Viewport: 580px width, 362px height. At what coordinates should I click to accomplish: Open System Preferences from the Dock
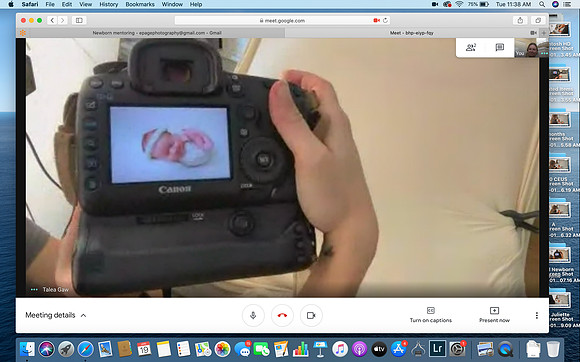(x=458, y=349)
